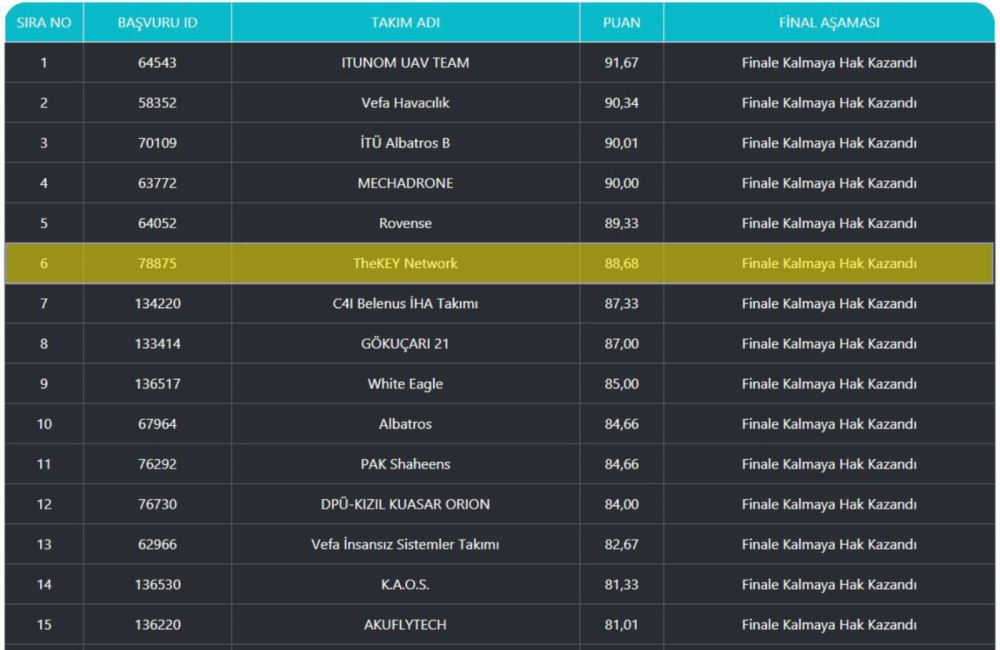Click final status cell for AKUFLYTECH

829,624
